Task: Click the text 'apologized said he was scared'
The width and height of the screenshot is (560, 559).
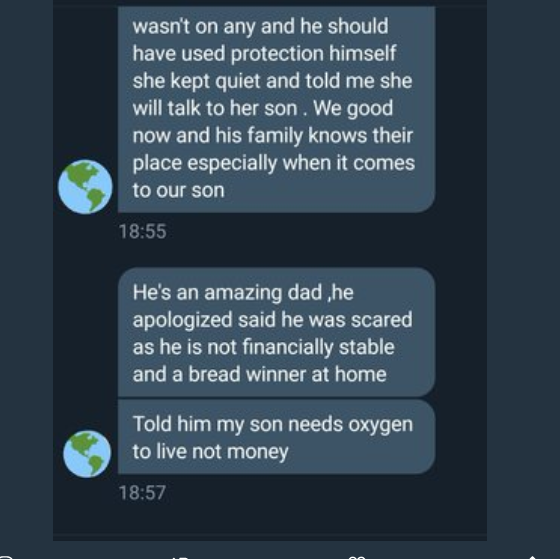Action: click(272, 320)
